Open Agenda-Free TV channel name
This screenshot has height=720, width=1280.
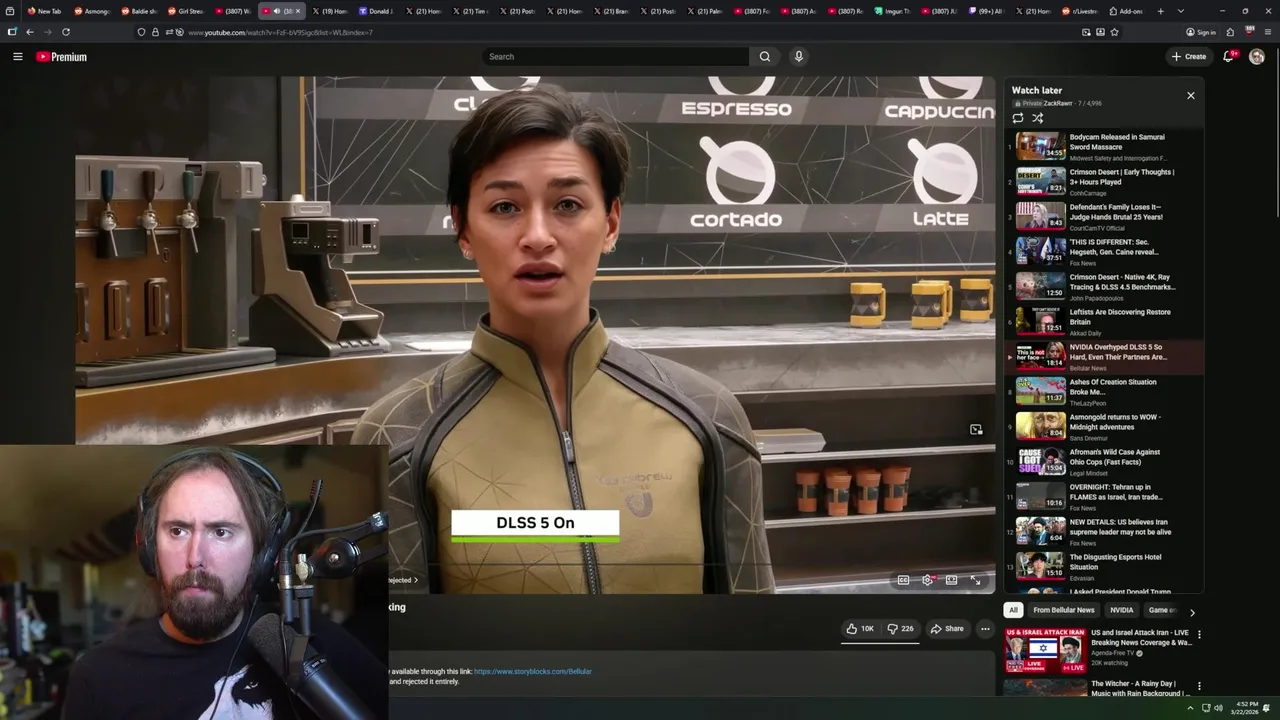(1116, 653)
